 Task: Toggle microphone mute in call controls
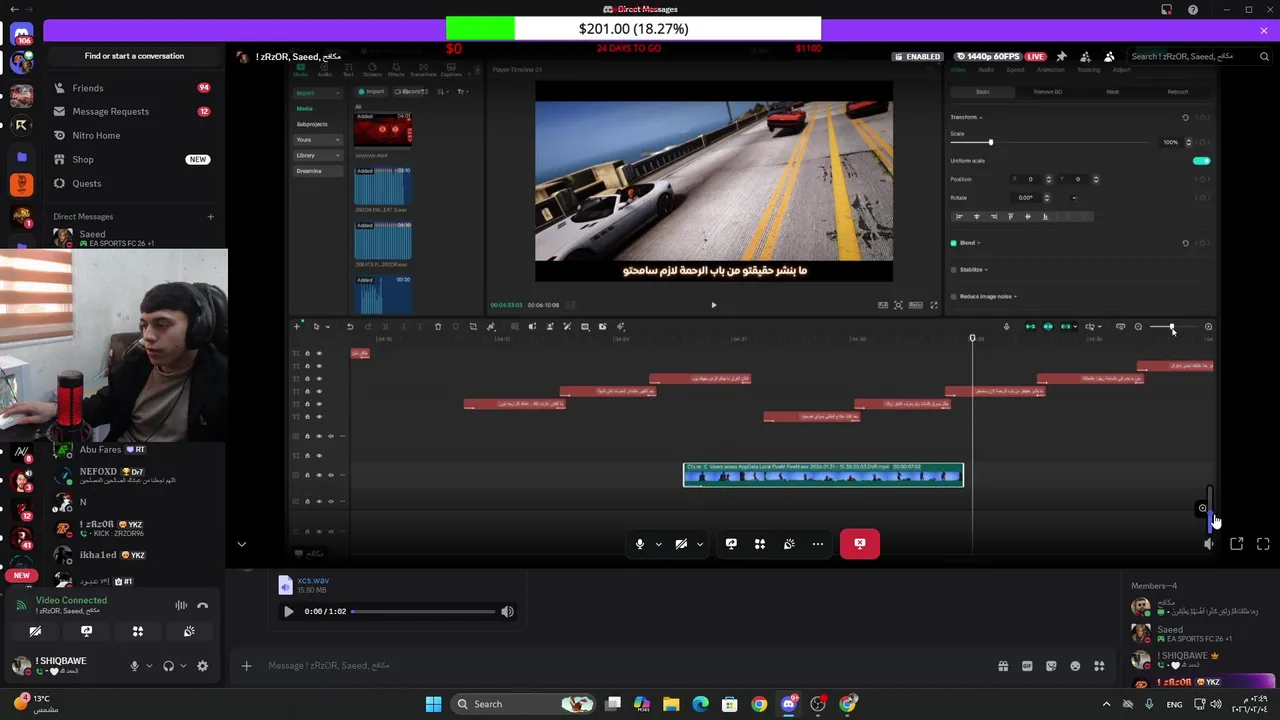coord(640,544)
